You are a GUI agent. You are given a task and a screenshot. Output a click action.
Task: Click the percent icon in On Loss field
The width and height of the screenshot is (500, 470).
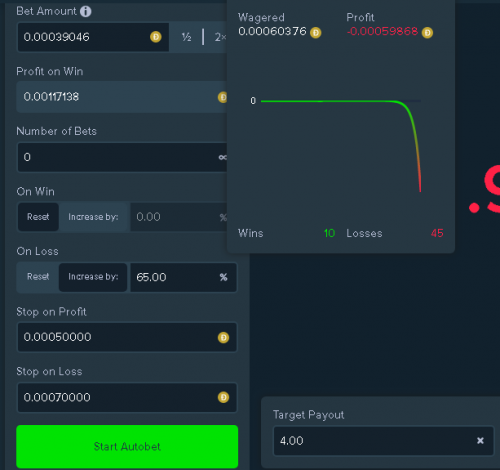tap(223, 277)
